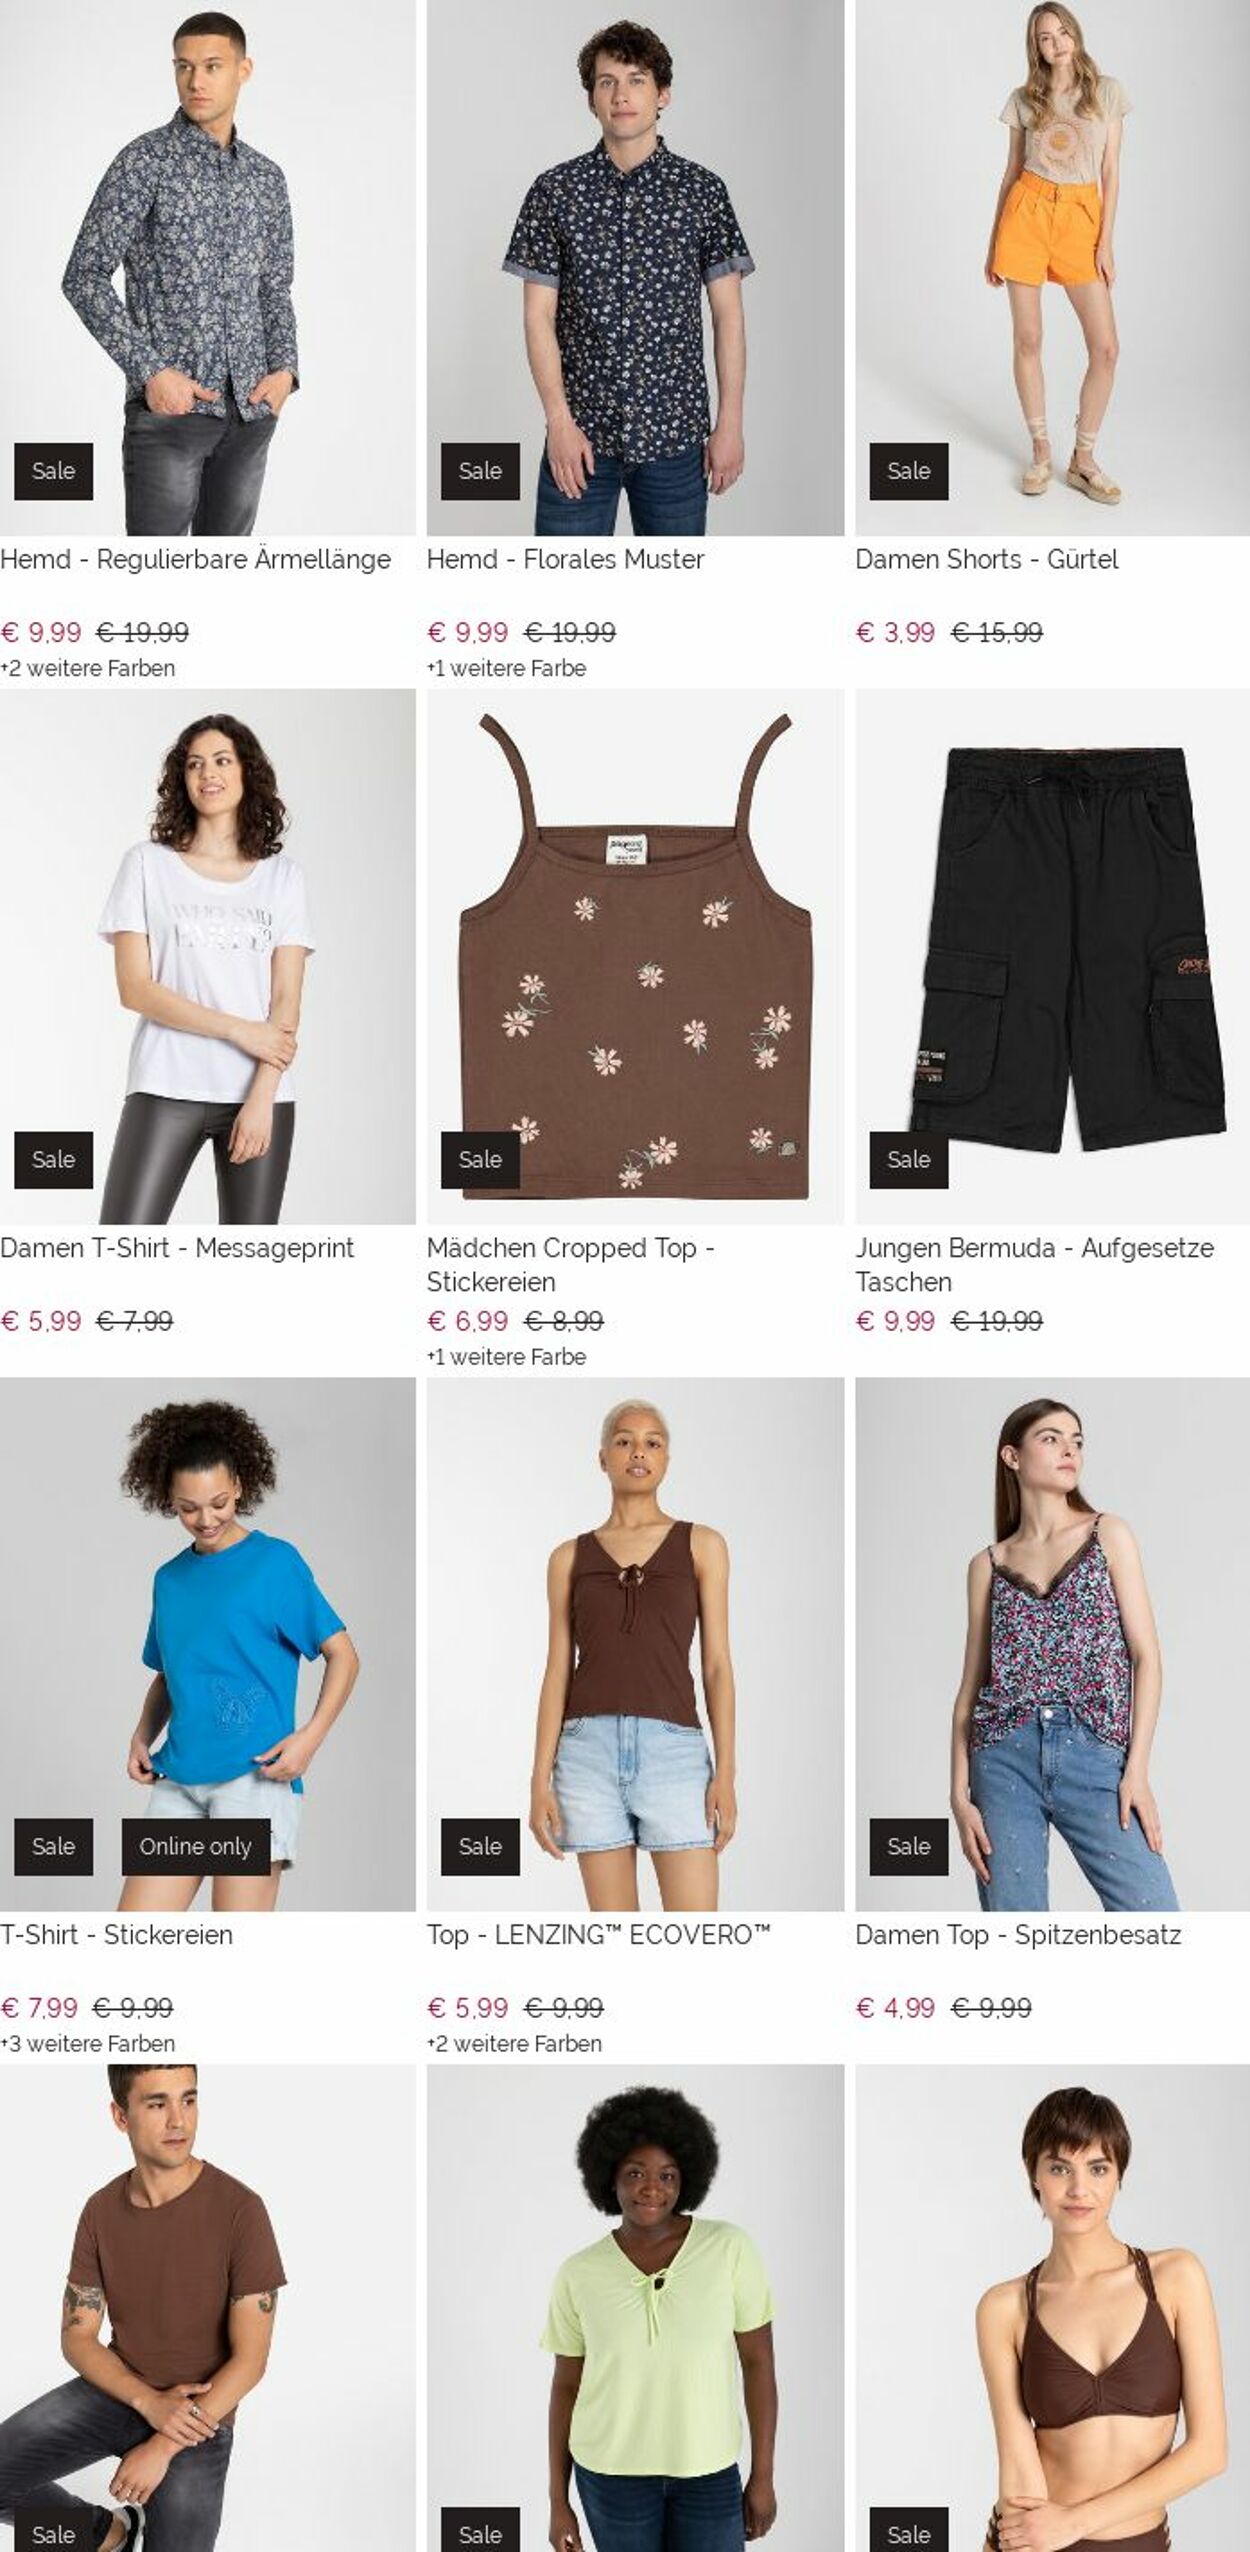Open the Hemd - Regulierbare Ärmellänge product title

click(195, 560)
